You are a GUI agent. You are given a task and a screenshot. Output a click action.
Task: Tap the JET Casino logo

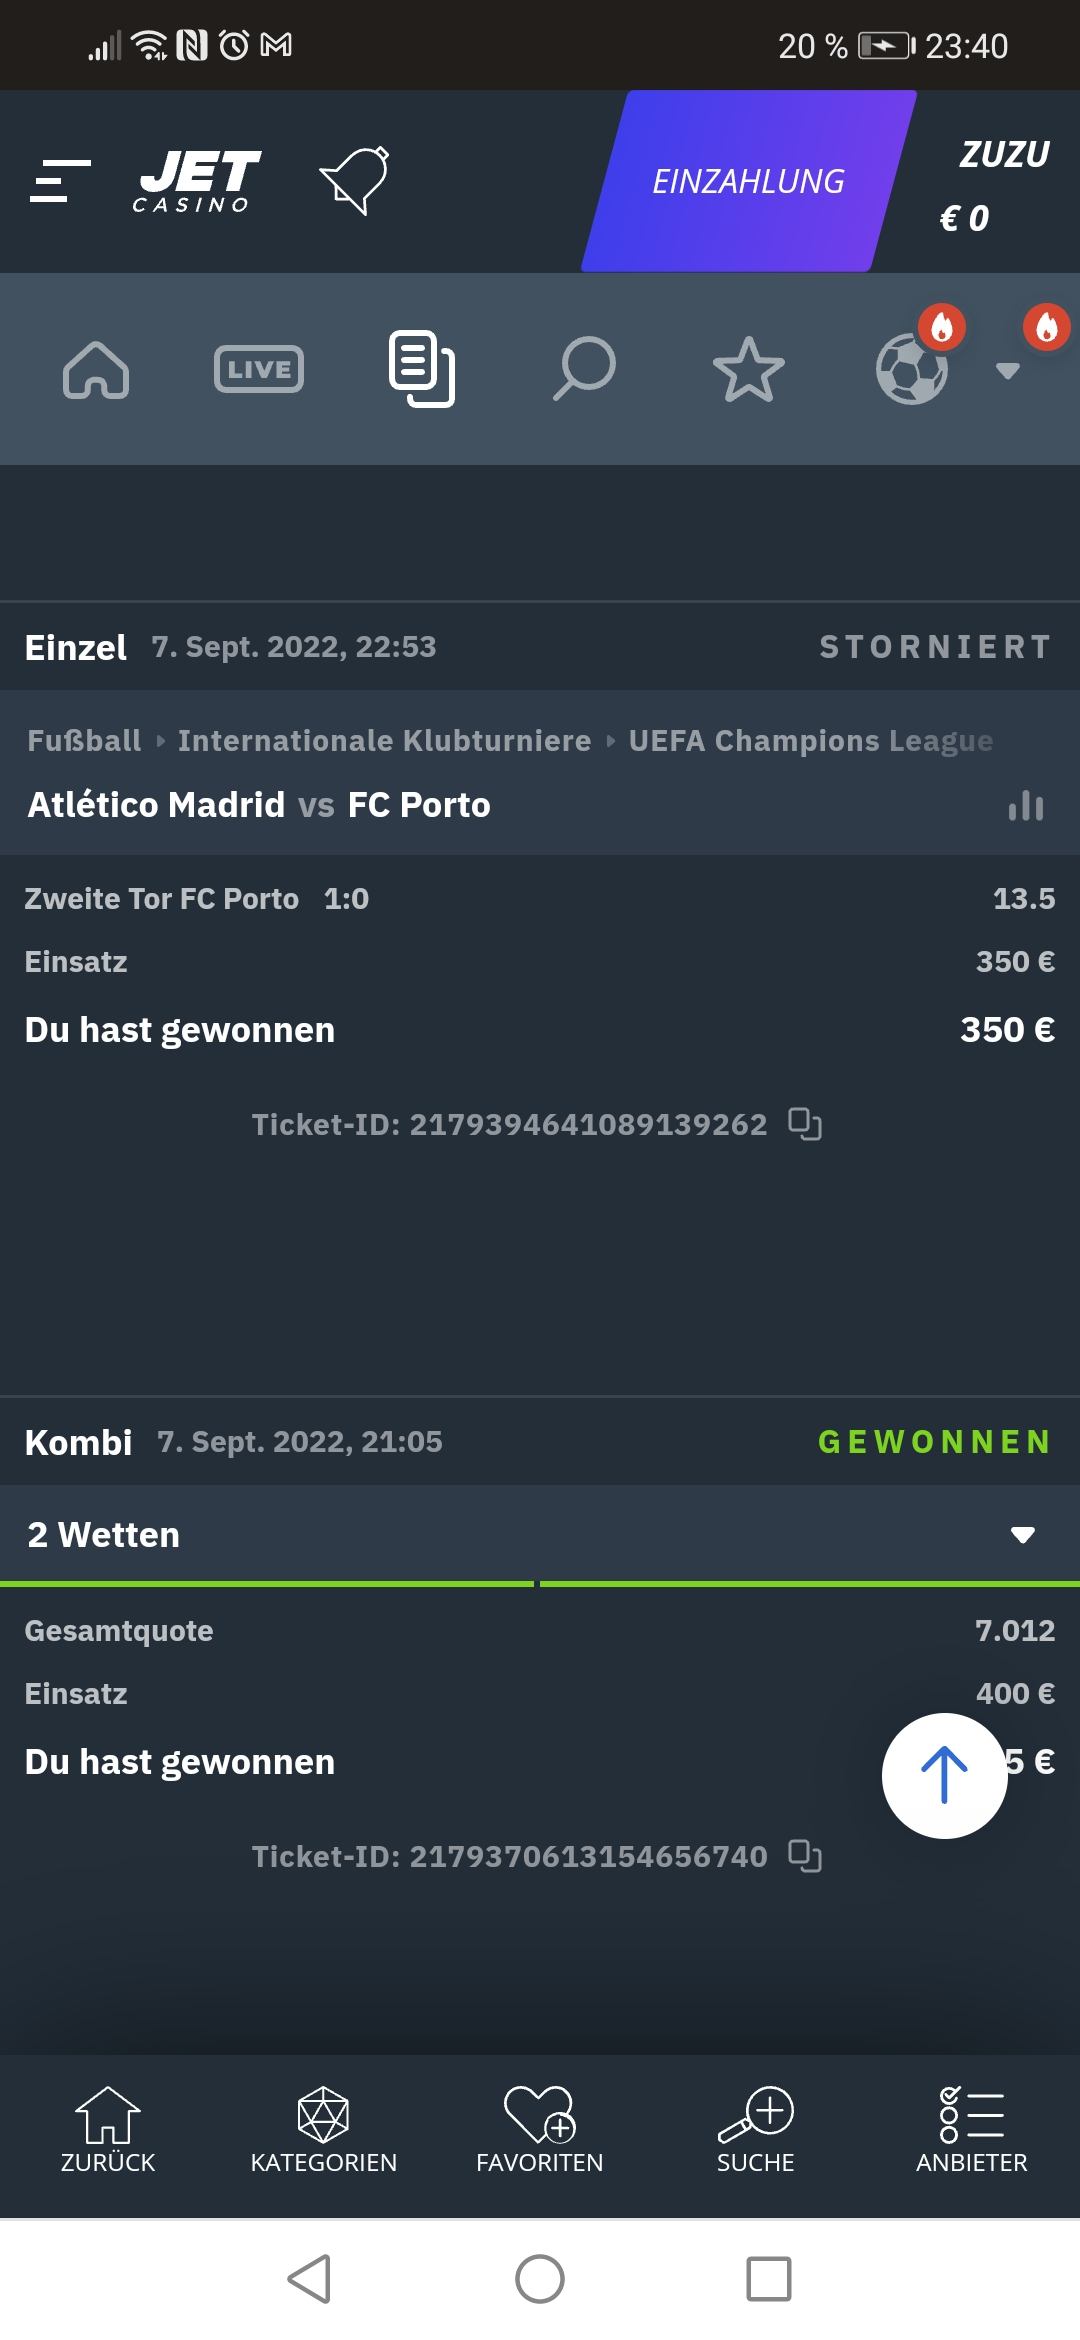coord(198,181)
